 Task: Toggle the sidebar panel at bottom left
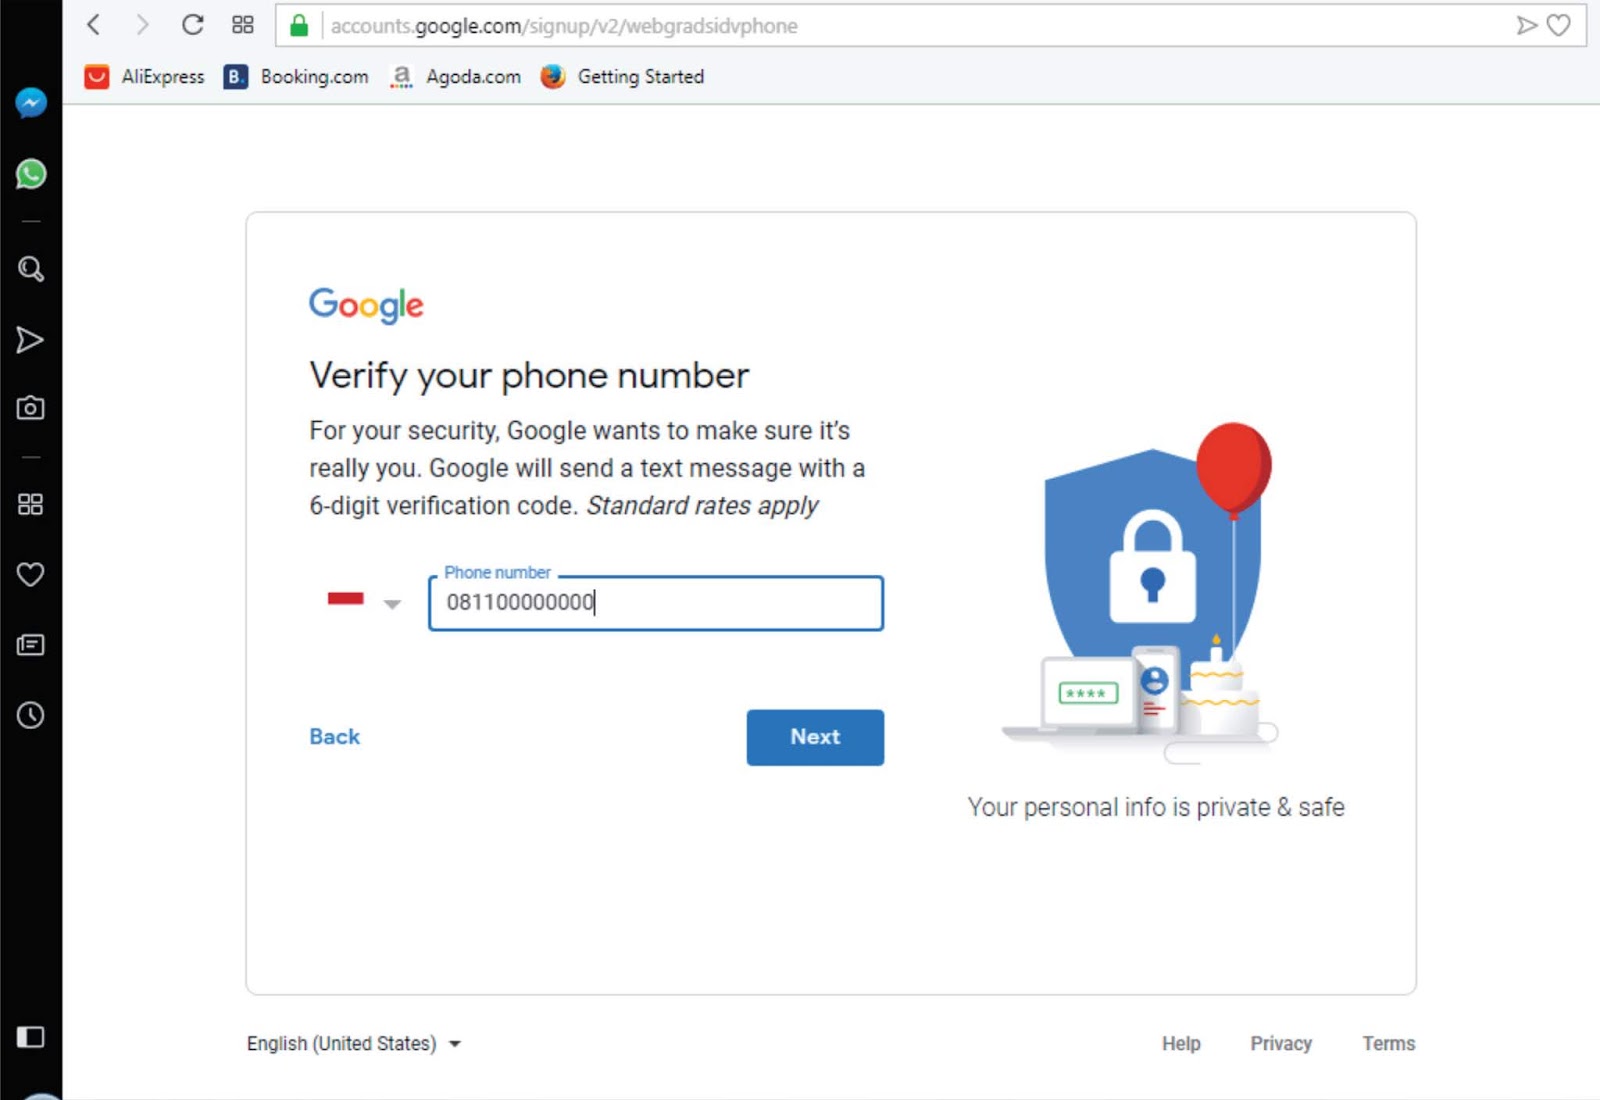[x=31, y=1037]
